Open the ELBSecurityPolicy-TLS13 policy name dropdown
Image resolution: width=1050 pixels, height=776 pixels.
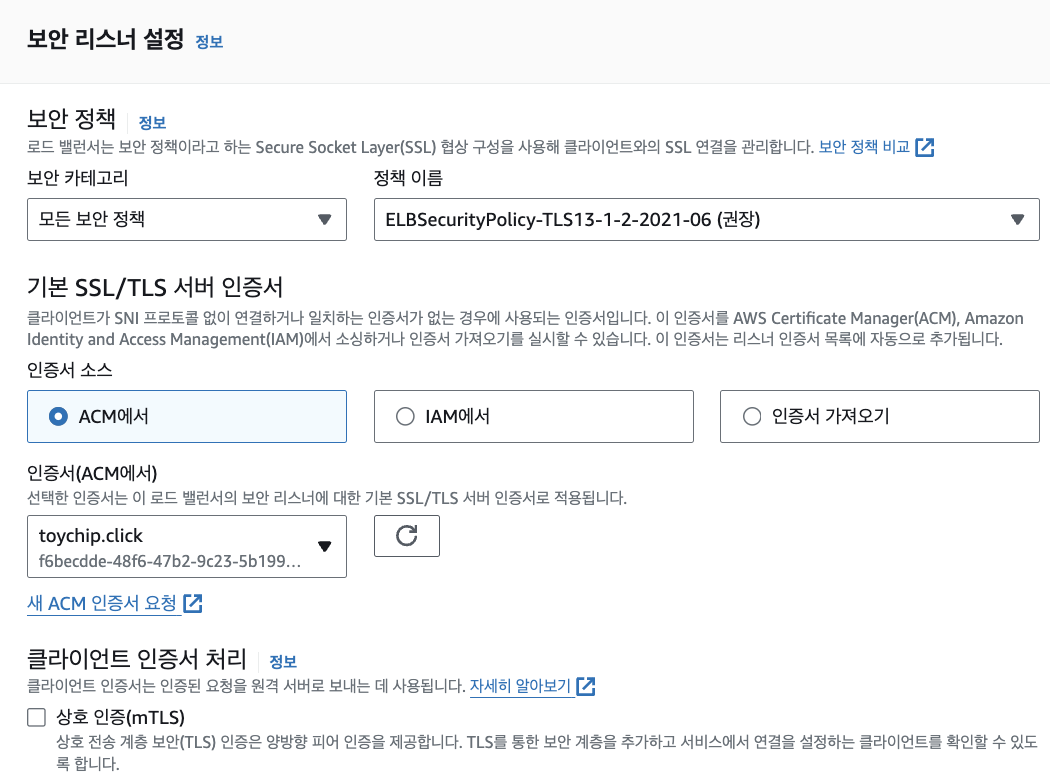tap(706, 220)
